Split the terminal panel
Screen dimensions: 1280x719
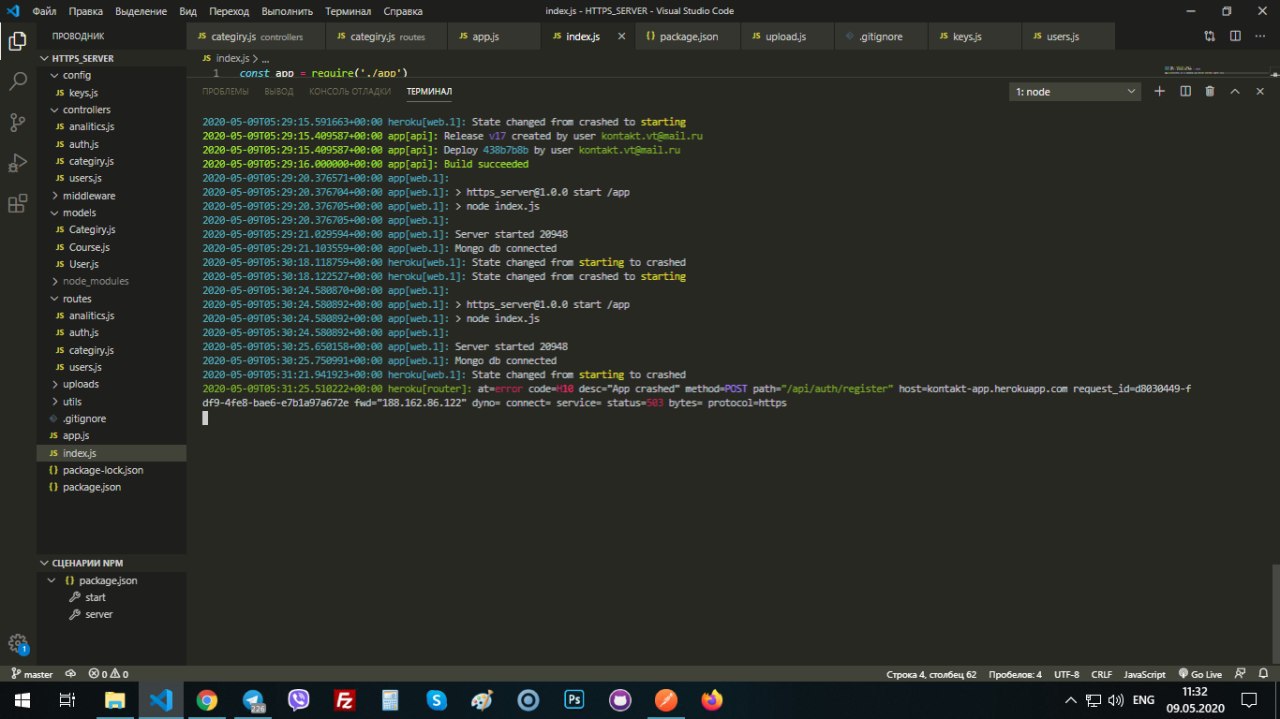pyautogui.click(x=1185, y=91)
